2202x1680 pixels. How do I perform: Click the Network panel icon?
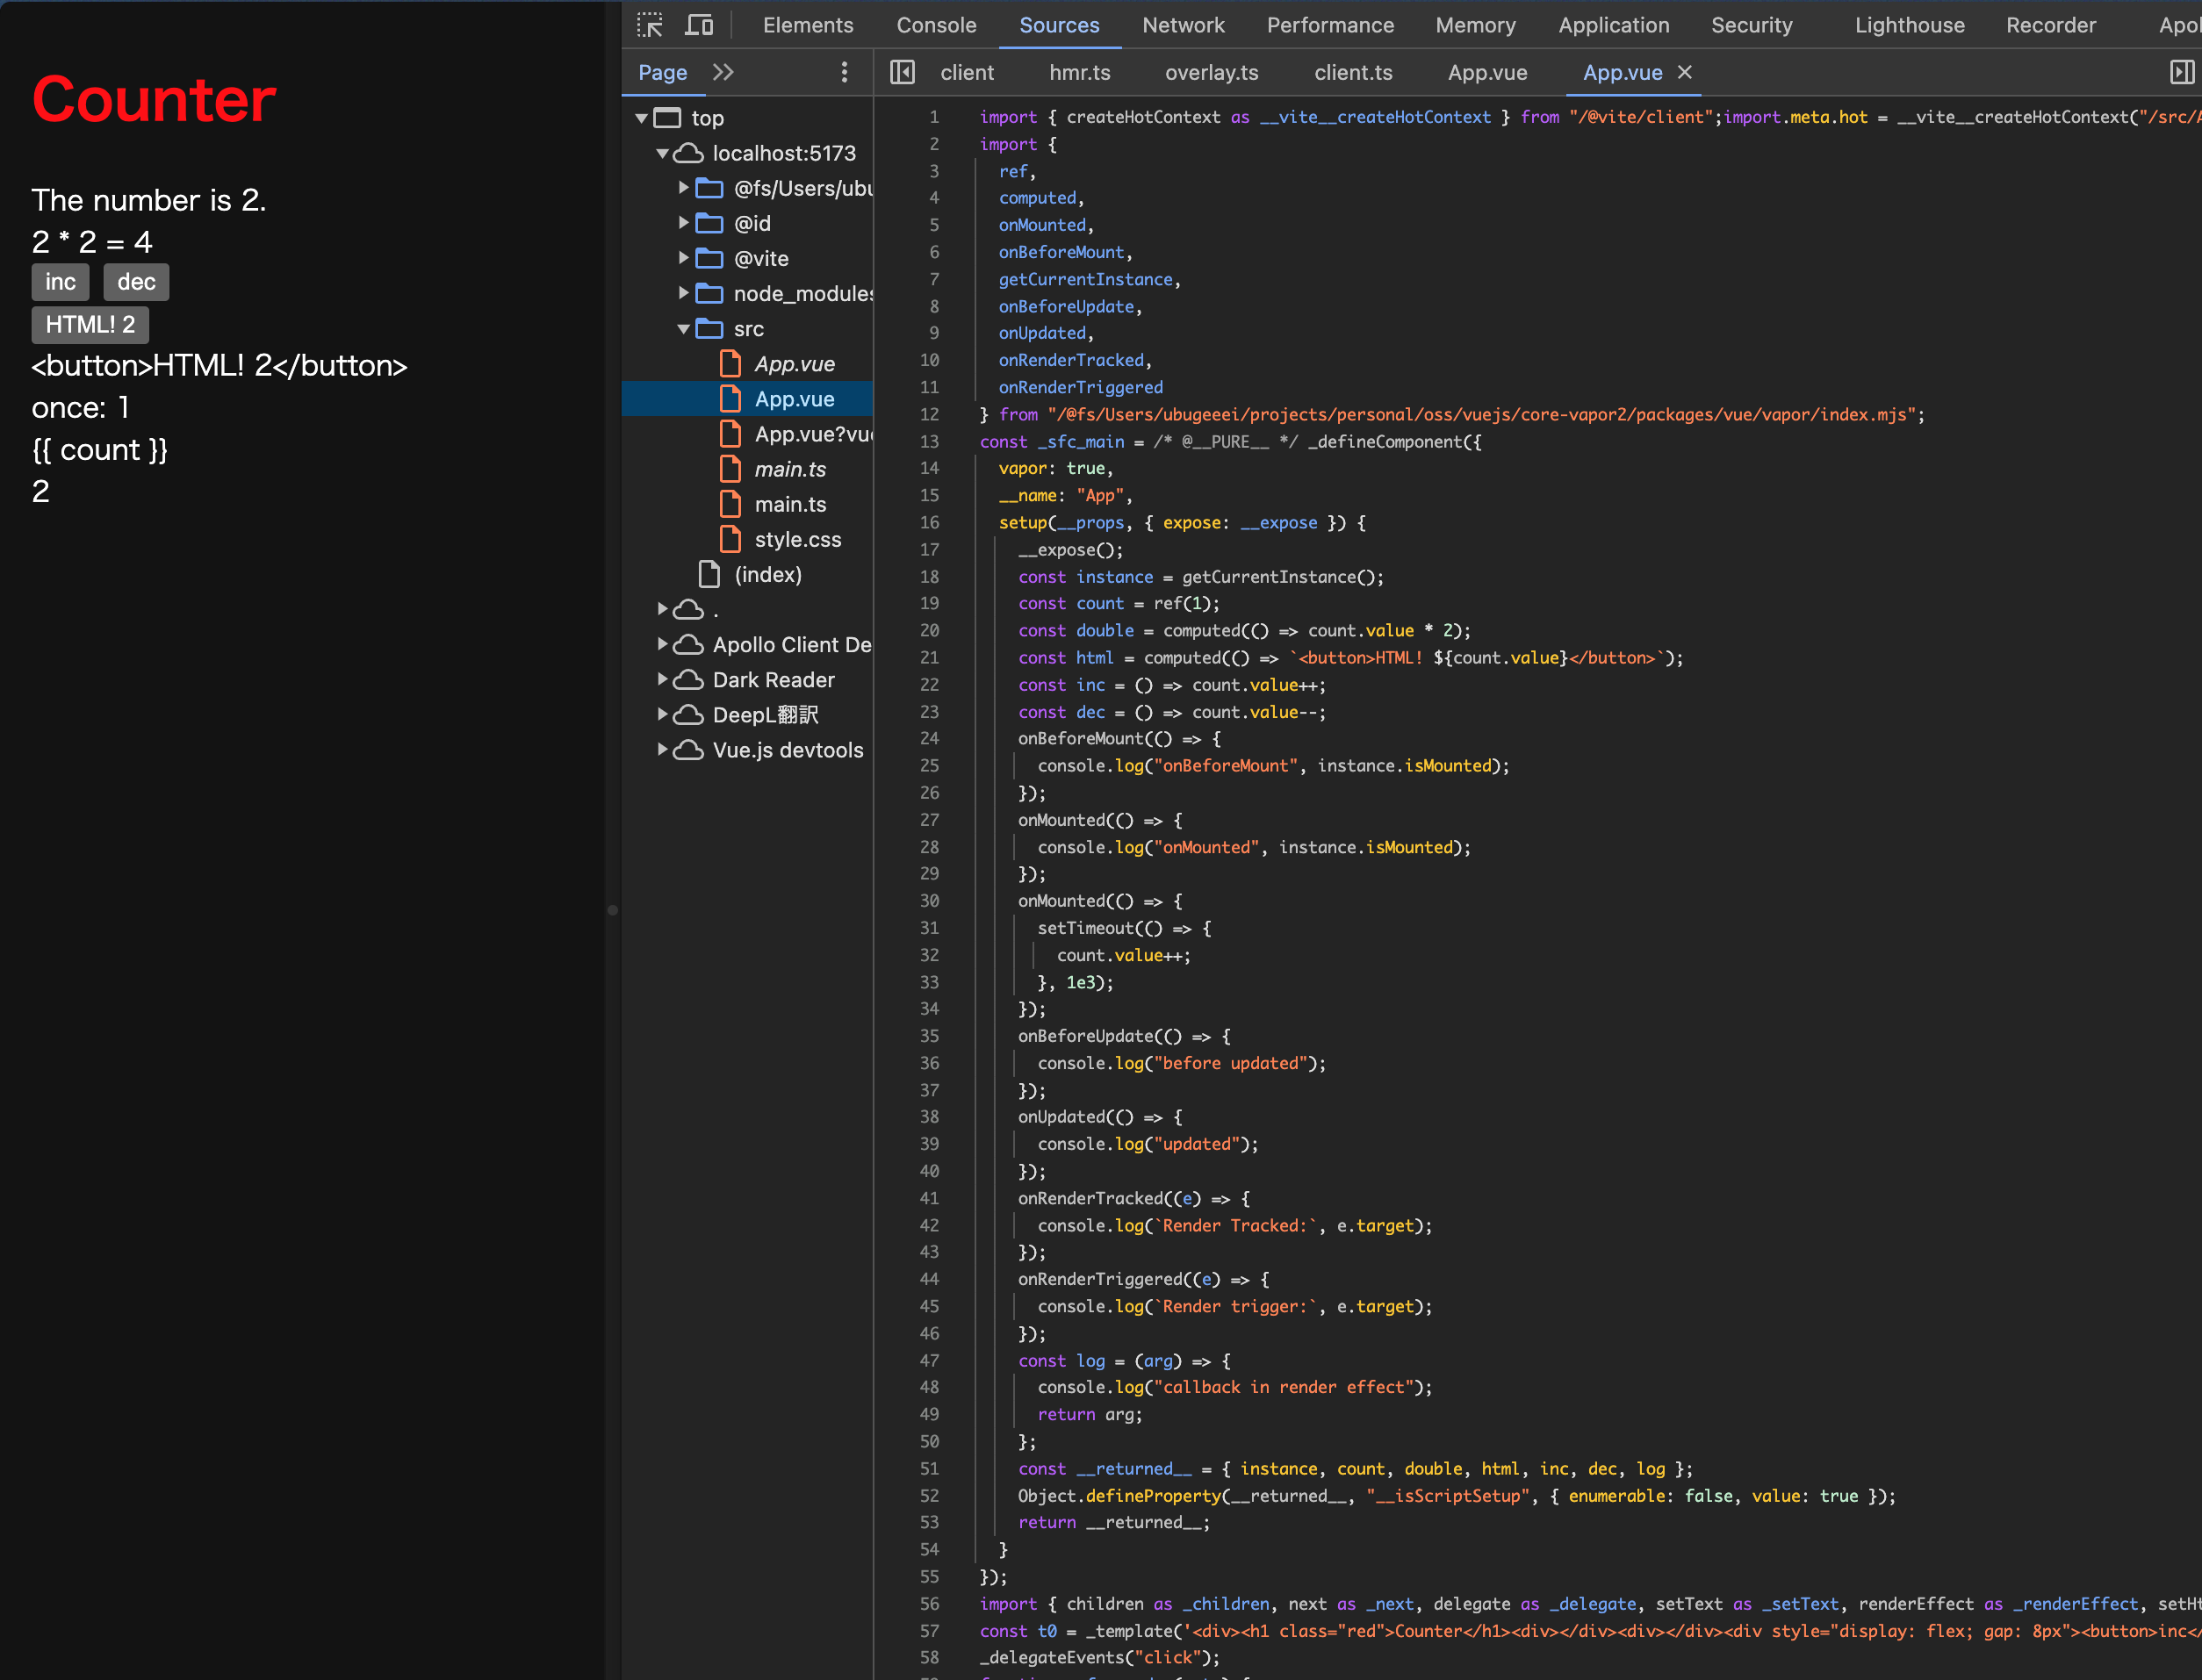point(1182,23)
